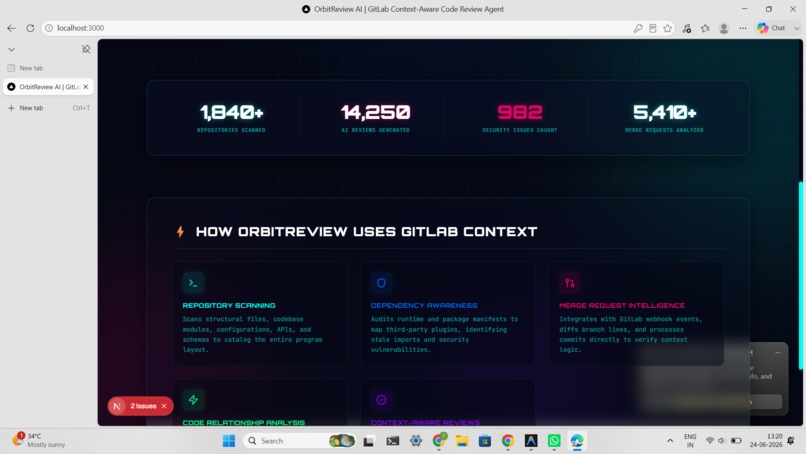Click the Context-Aware Reviews check icon
This screenshot has width=806, height=454.
[x=381, y=399]
